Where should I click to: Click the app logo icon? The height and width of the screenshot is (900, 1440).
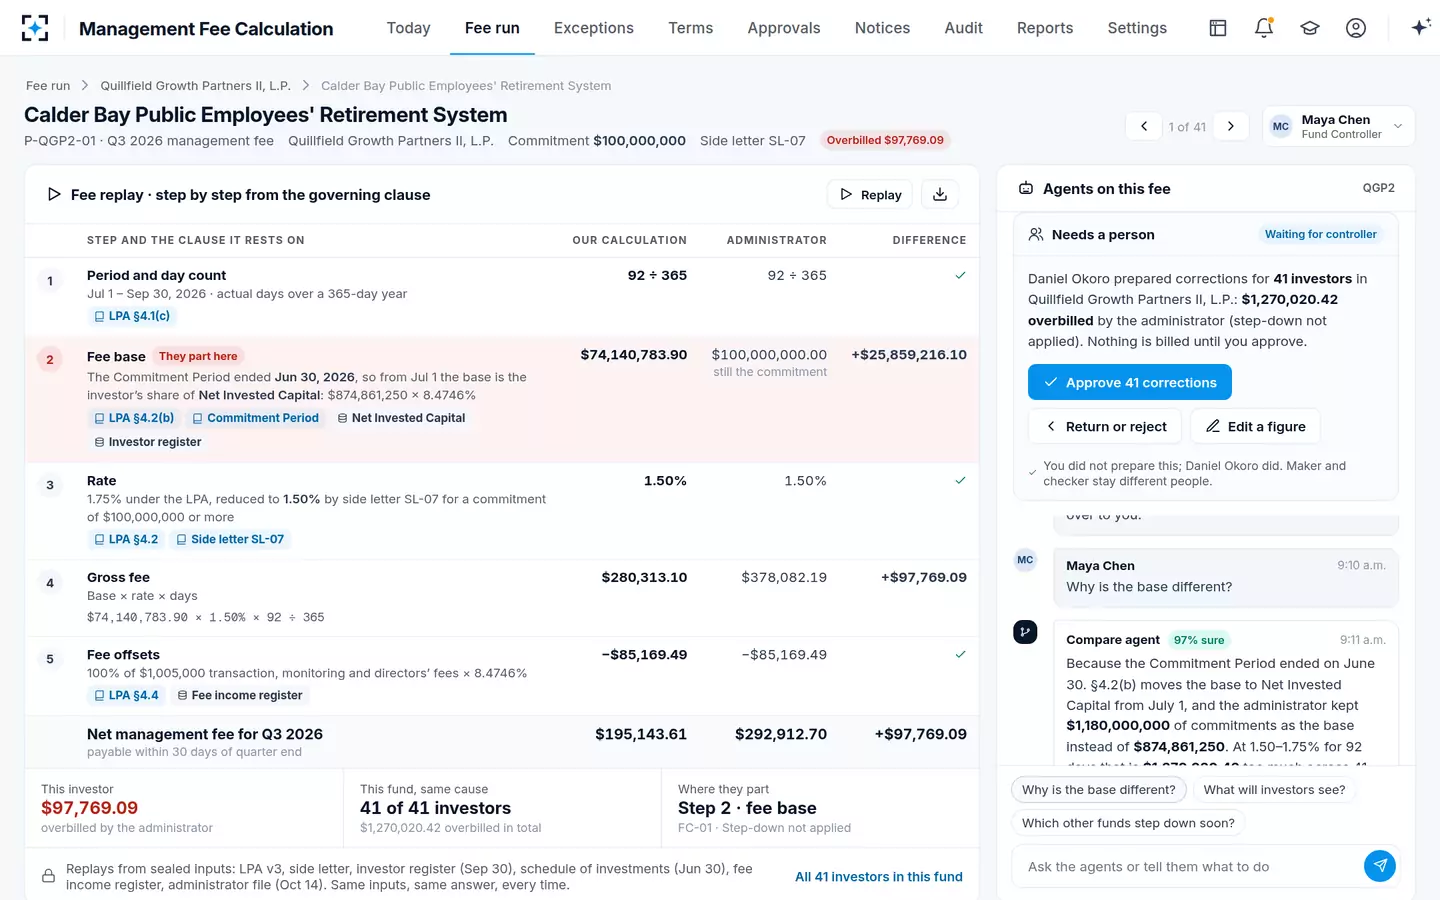[35, 28]
